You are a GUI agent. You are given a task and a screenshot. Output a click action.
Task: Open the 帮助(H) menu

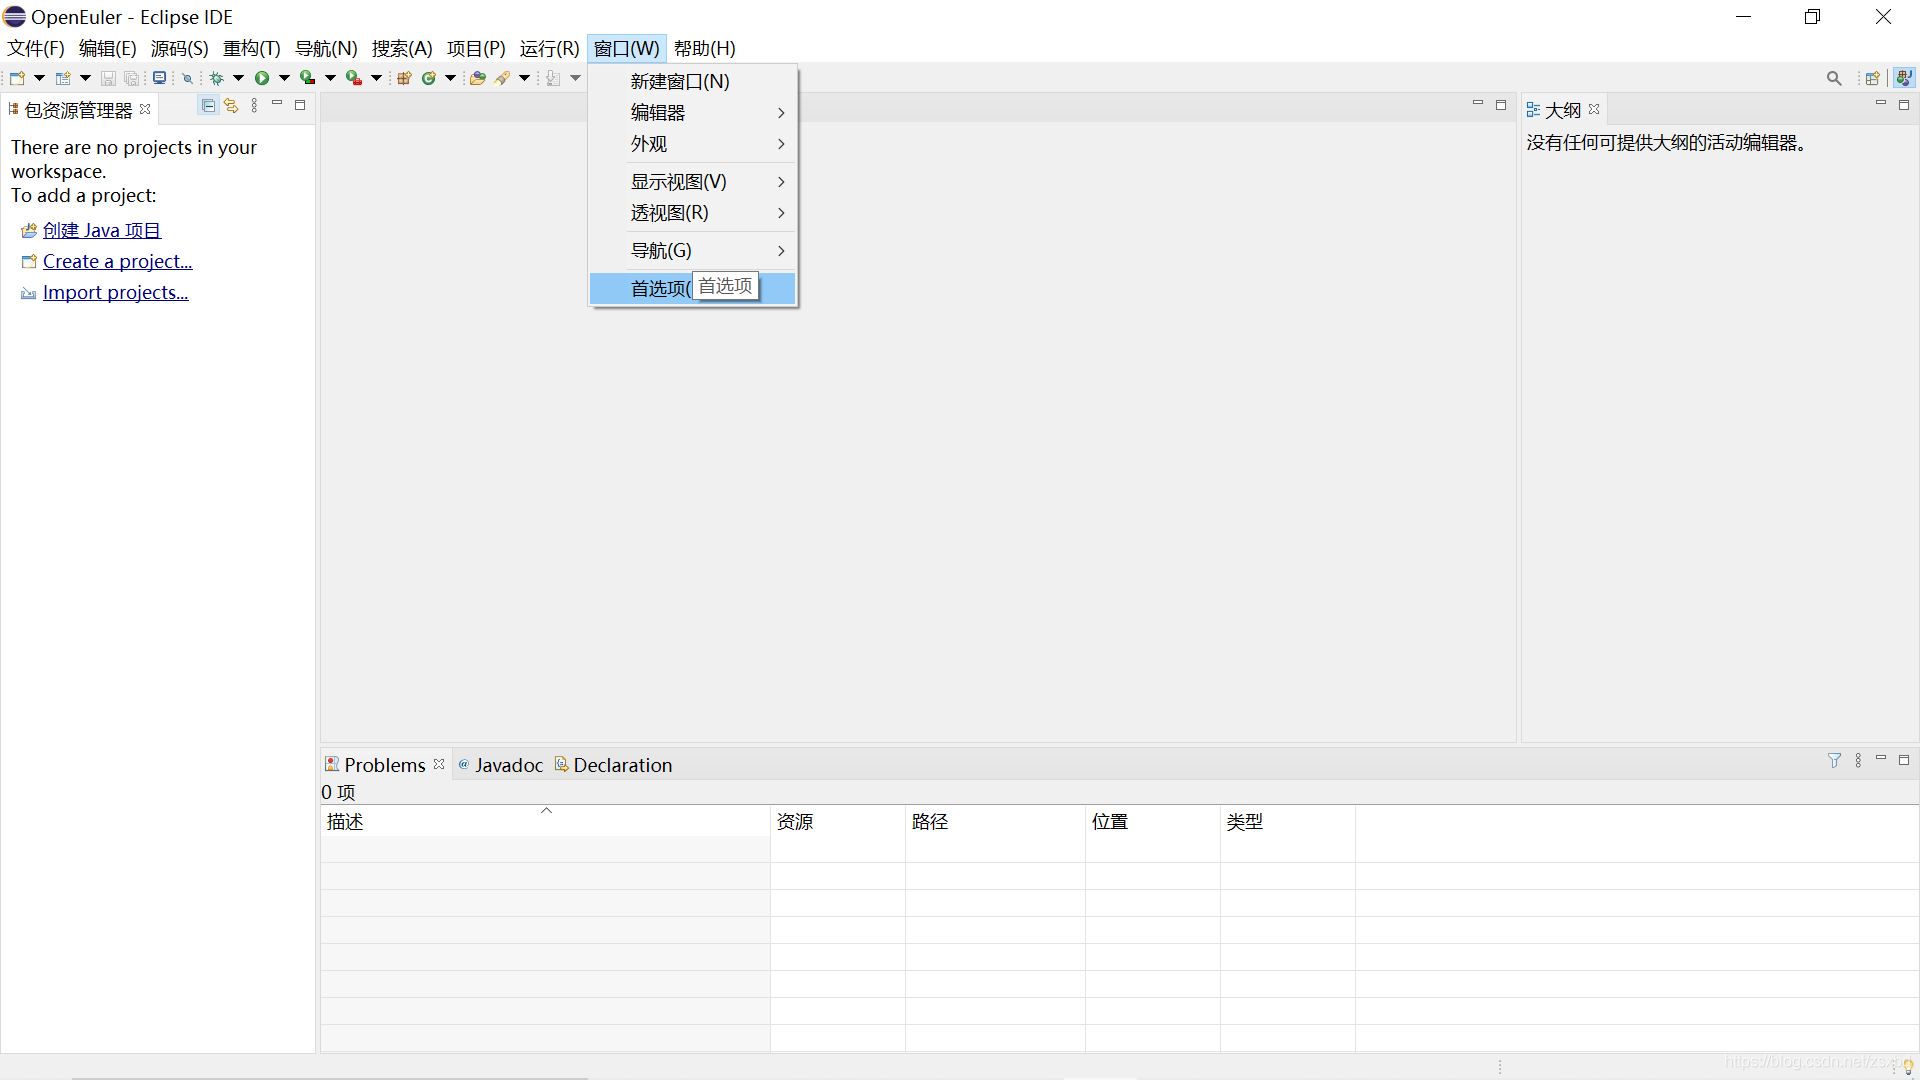[x=704, y=49]
